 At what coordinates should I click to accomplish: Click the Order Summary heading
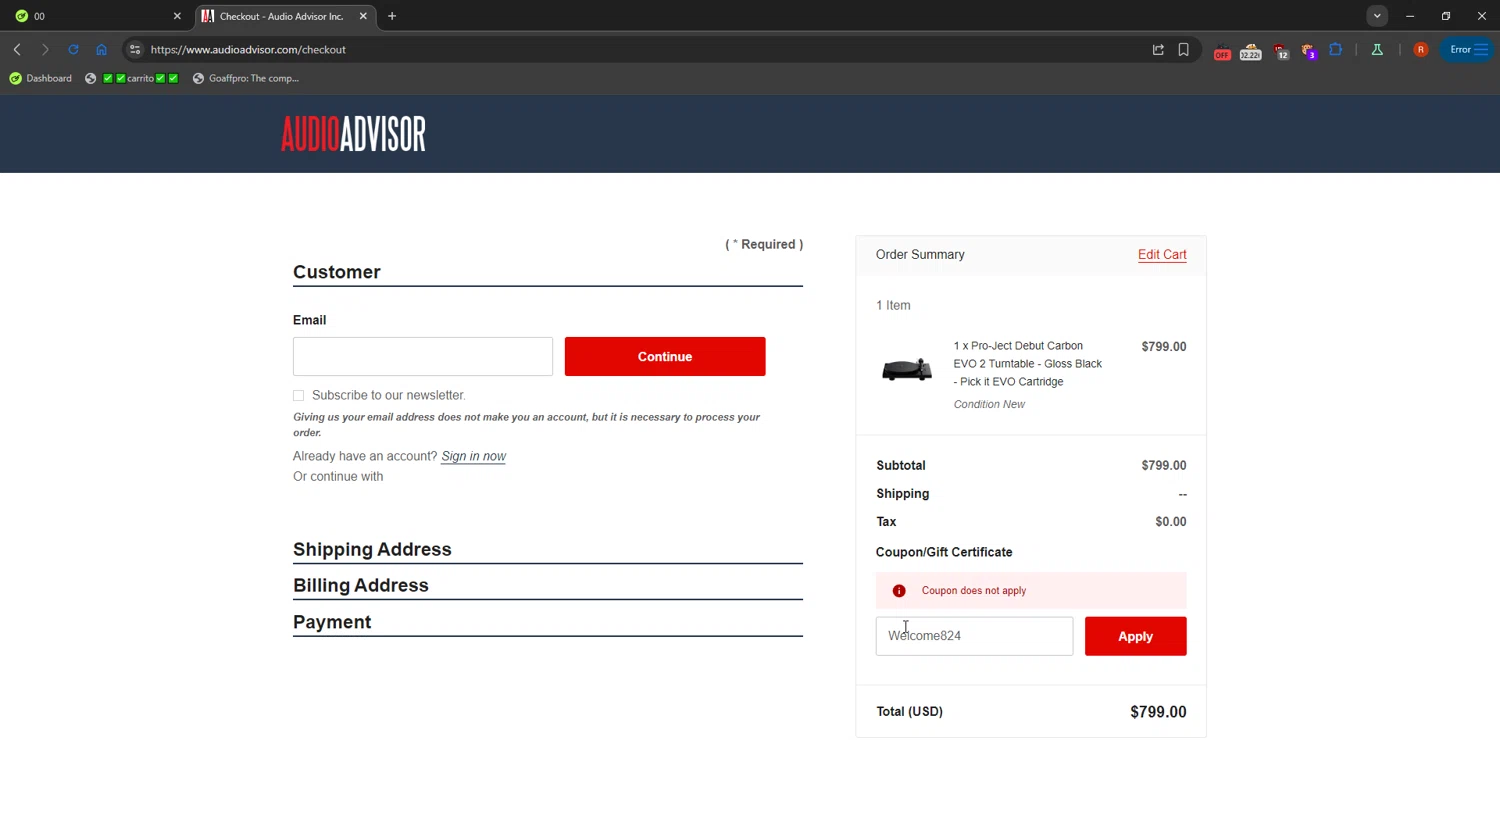point(920,254)
